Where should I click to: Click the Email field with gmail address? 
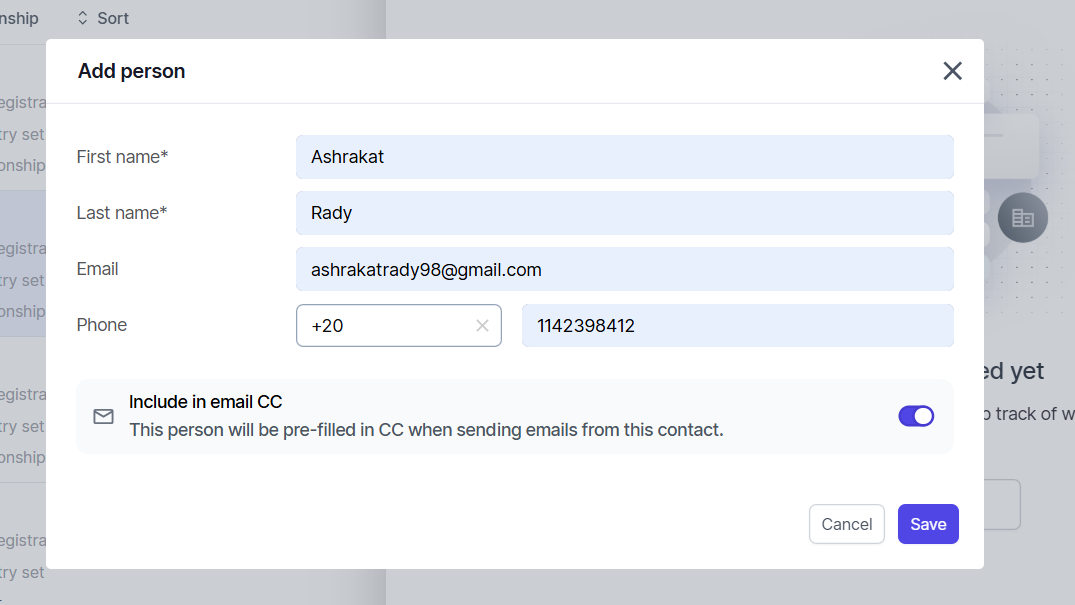(625, 270)
